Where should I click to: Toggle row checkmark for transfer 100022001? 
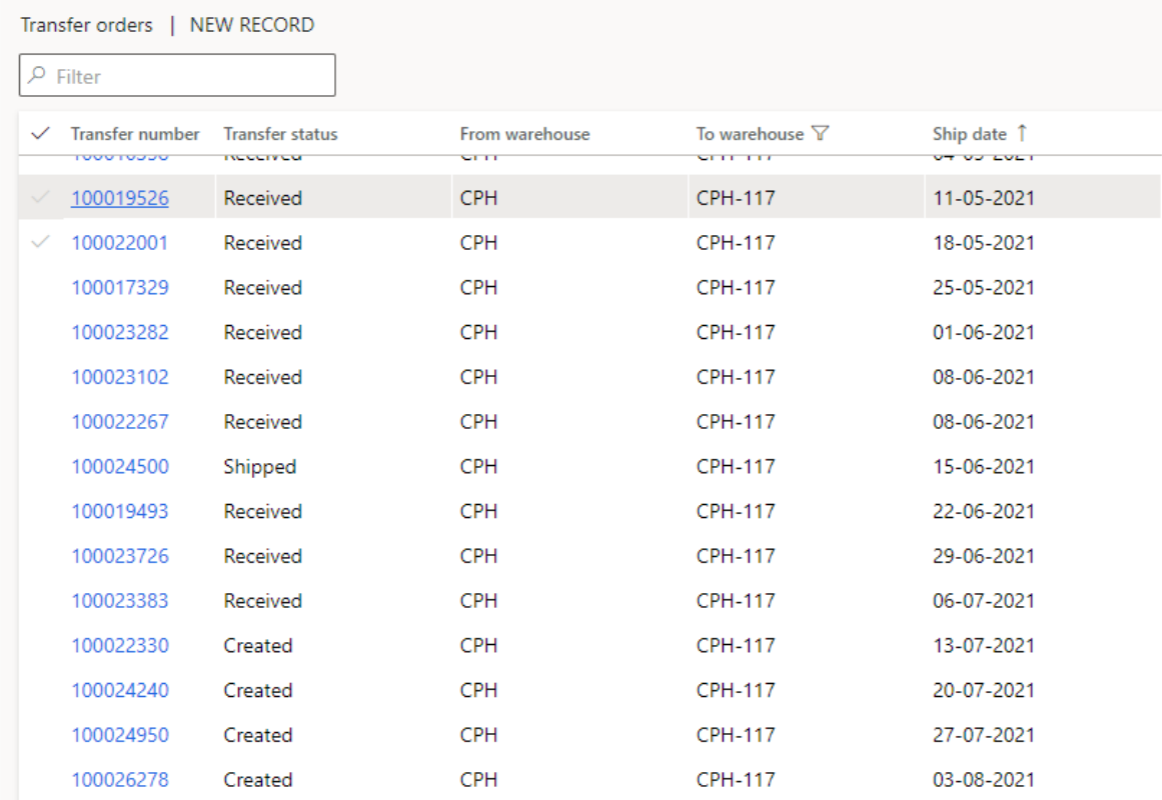[x=40, y=243]
